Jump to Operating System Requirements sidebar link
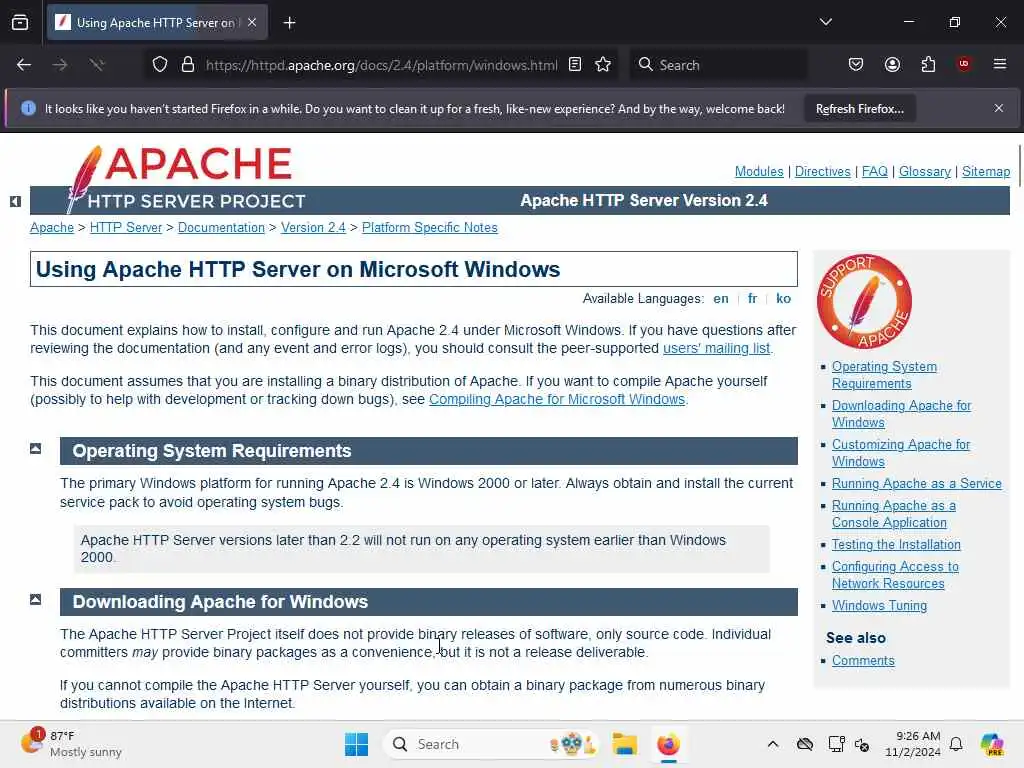1024x768 pixels. 884,375
